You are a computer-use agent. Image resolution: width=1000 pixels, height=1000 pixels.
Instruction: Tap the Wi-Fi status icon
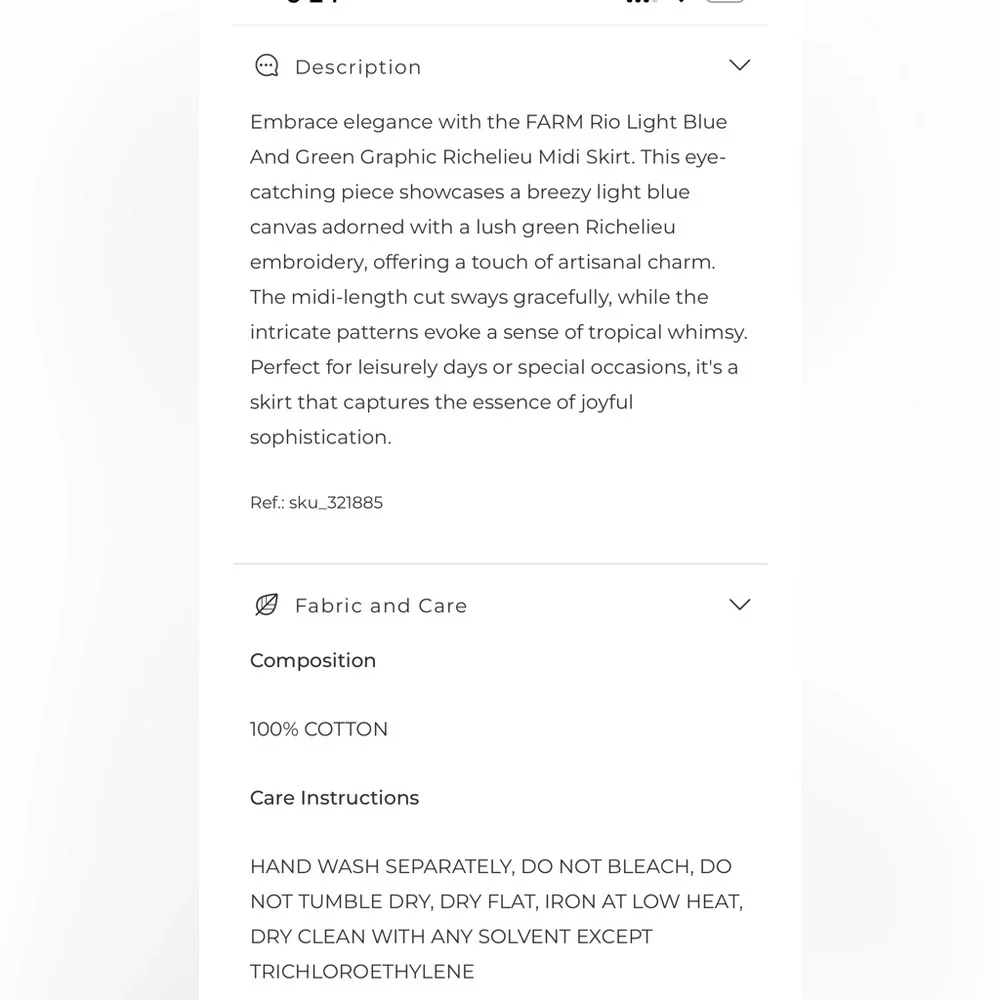click(682, 1)
